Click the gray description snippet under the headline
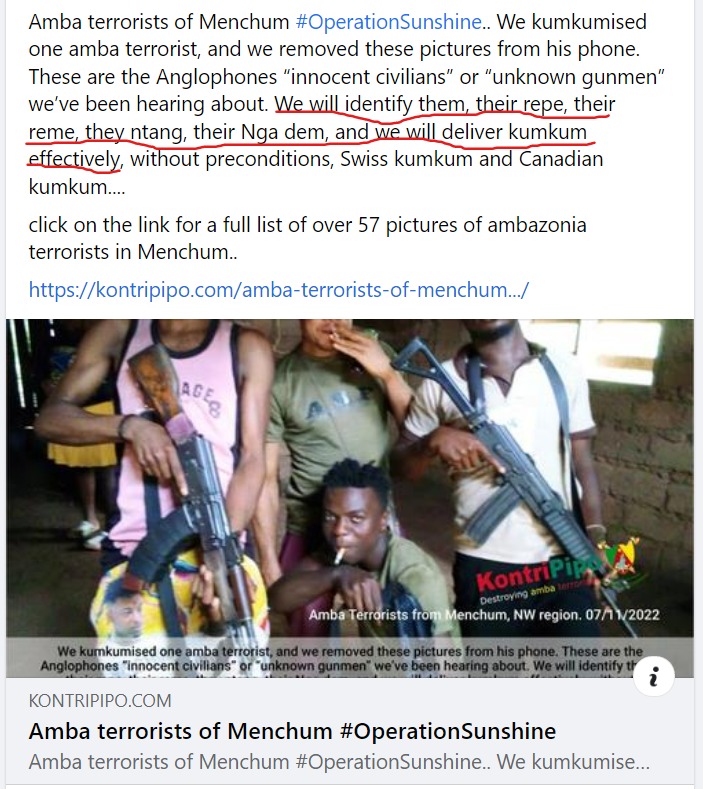The width and height of the screenshot is (703, 789). point(339,762)
